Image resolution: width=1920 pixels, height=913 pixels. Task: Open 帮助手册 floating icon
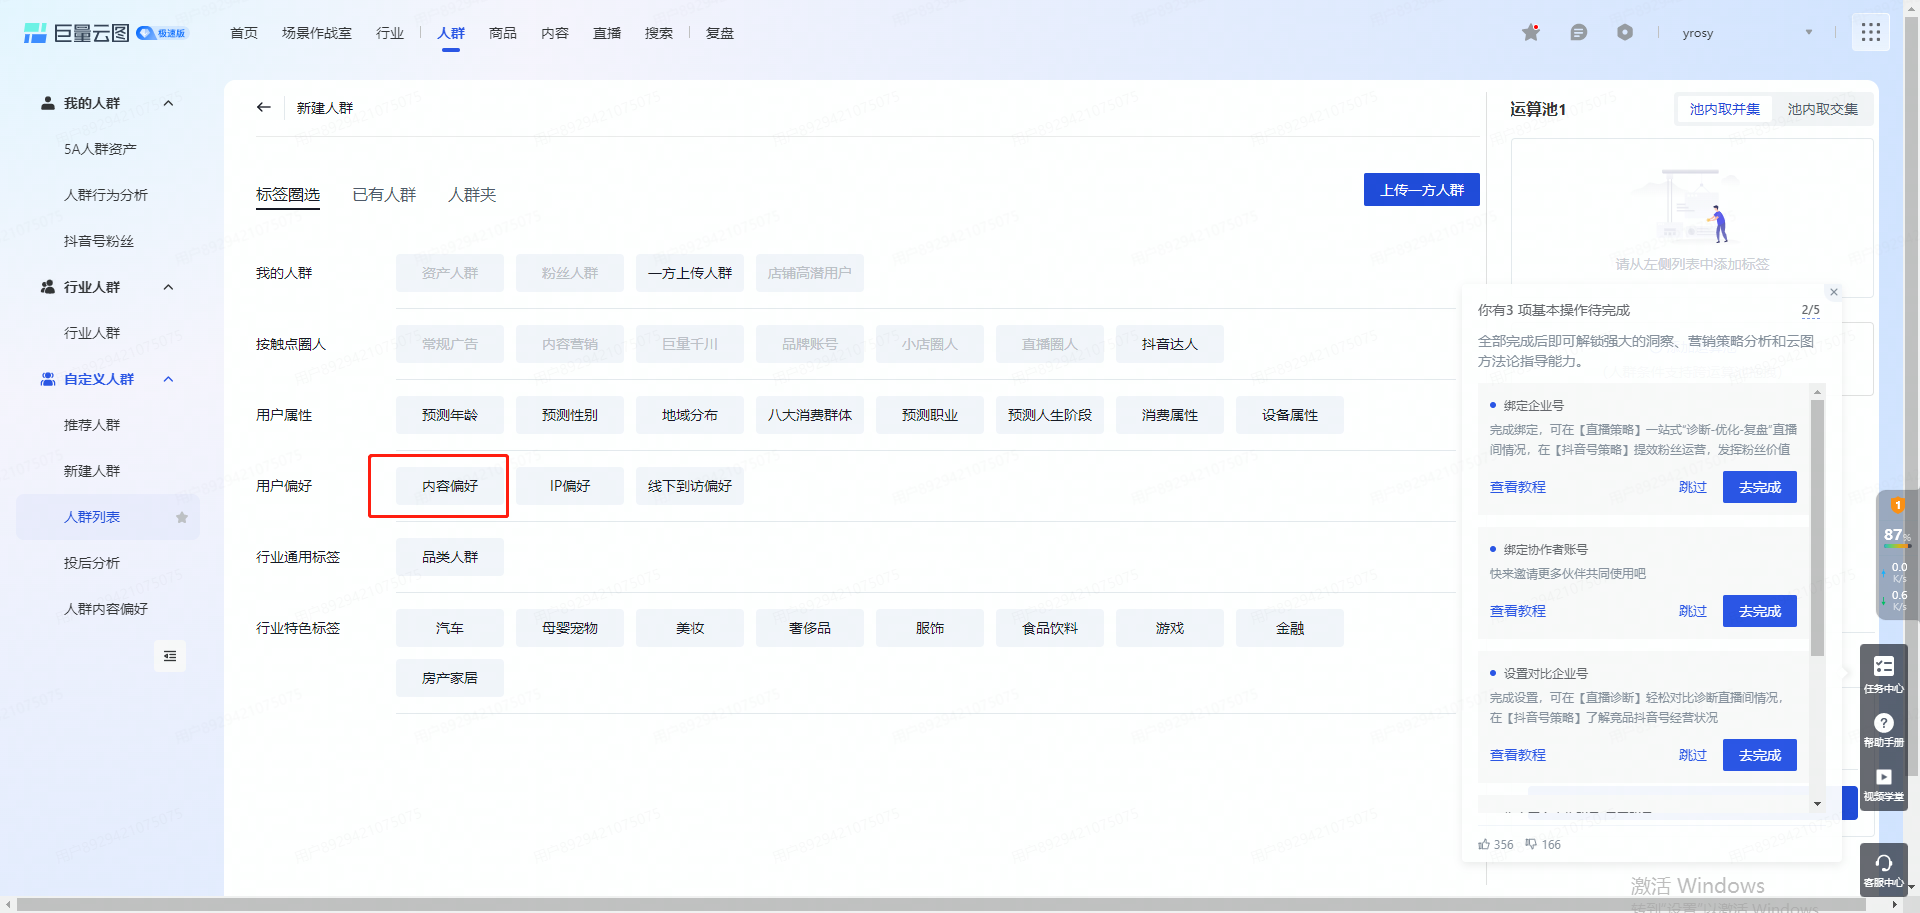point(1884,729)
